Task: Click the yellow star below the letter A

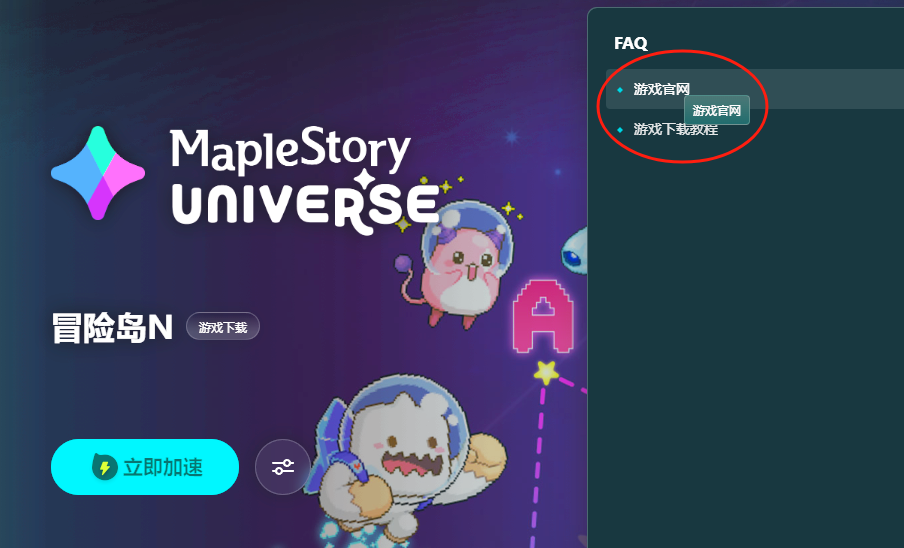Action: pos(546,372)
